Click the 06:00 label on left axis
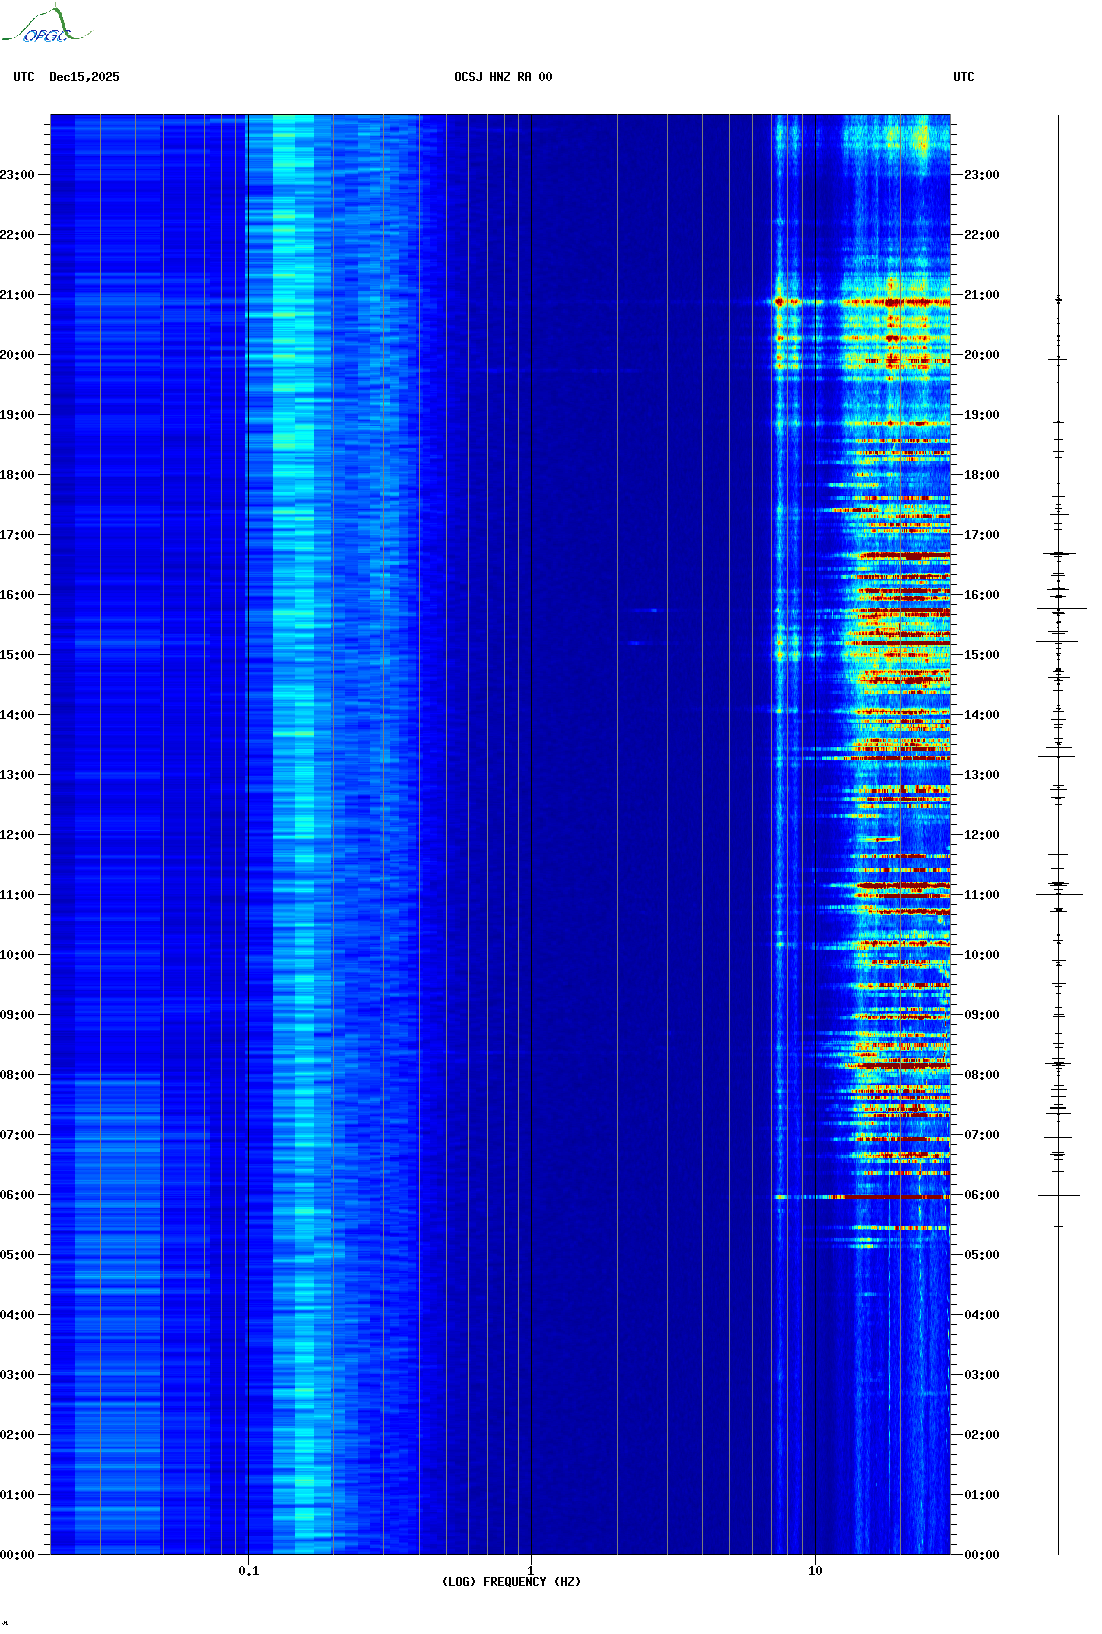The image size is (1102, 1634). 18,1195
